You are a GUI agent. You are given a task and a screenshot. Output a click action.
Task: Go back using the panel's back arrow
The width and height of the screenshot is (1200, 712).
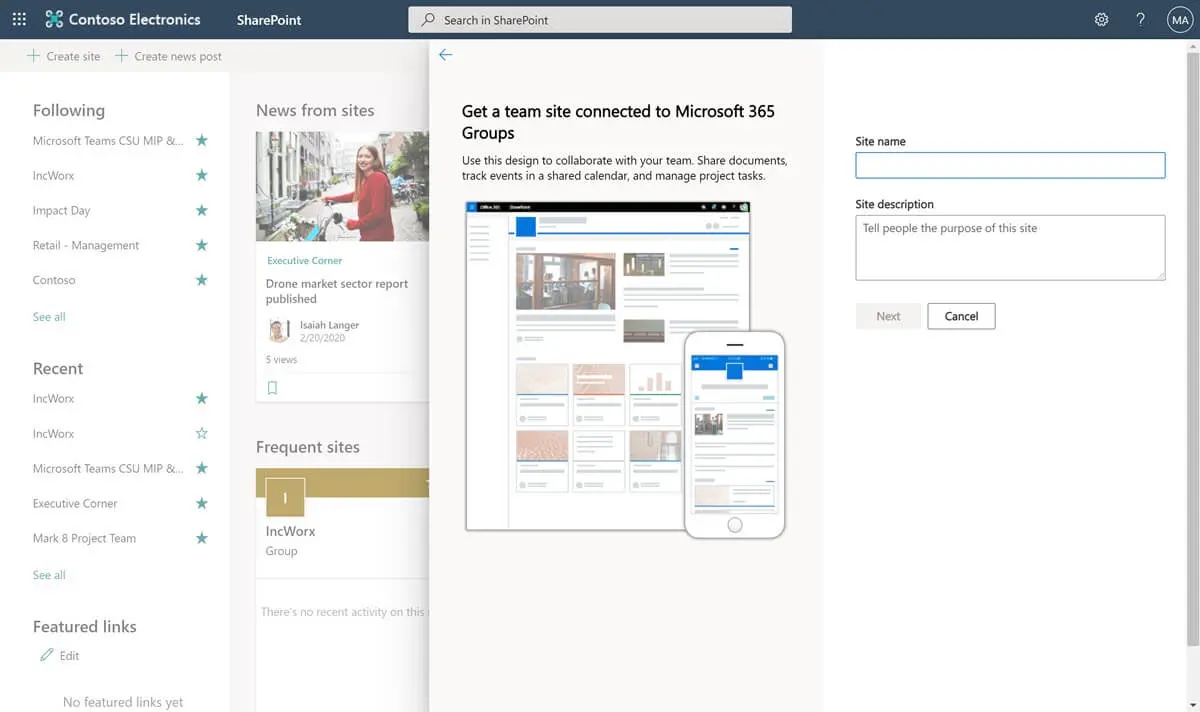click(x=446, y=55)
